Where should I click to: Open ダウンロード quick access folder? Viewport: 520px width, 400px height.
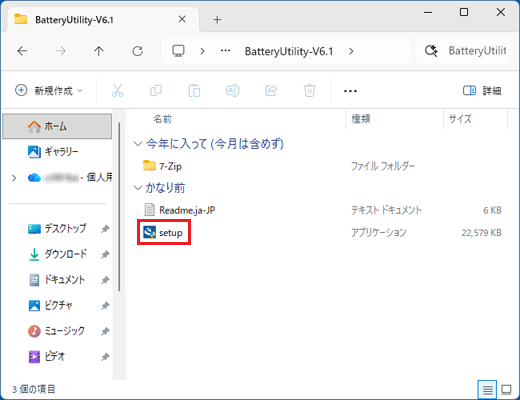(x=57, y=254)
